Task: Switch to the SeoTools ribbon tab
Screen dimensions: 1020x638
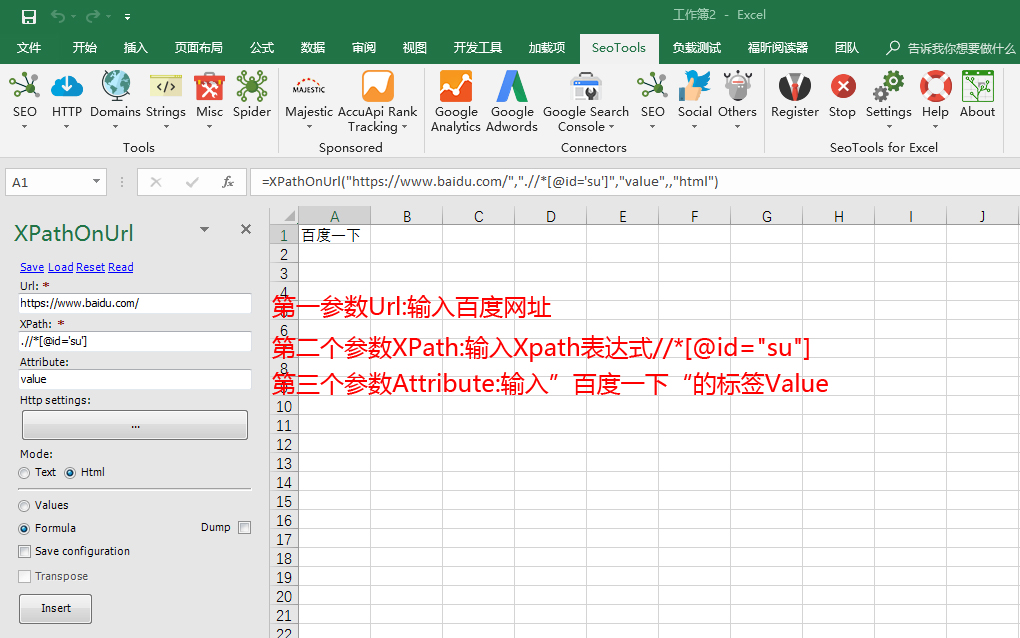Action: 619,46
